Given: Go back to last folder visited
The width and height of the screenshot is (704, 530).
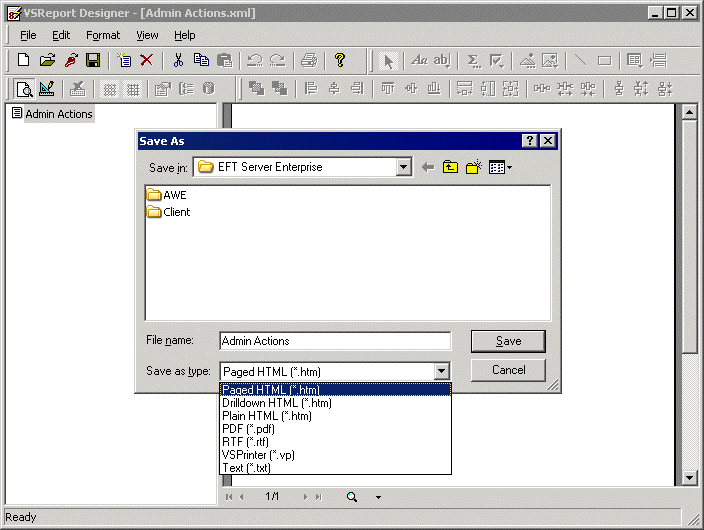Looking at the screenshot, I should pyautogui.click(x=428, y=168).
